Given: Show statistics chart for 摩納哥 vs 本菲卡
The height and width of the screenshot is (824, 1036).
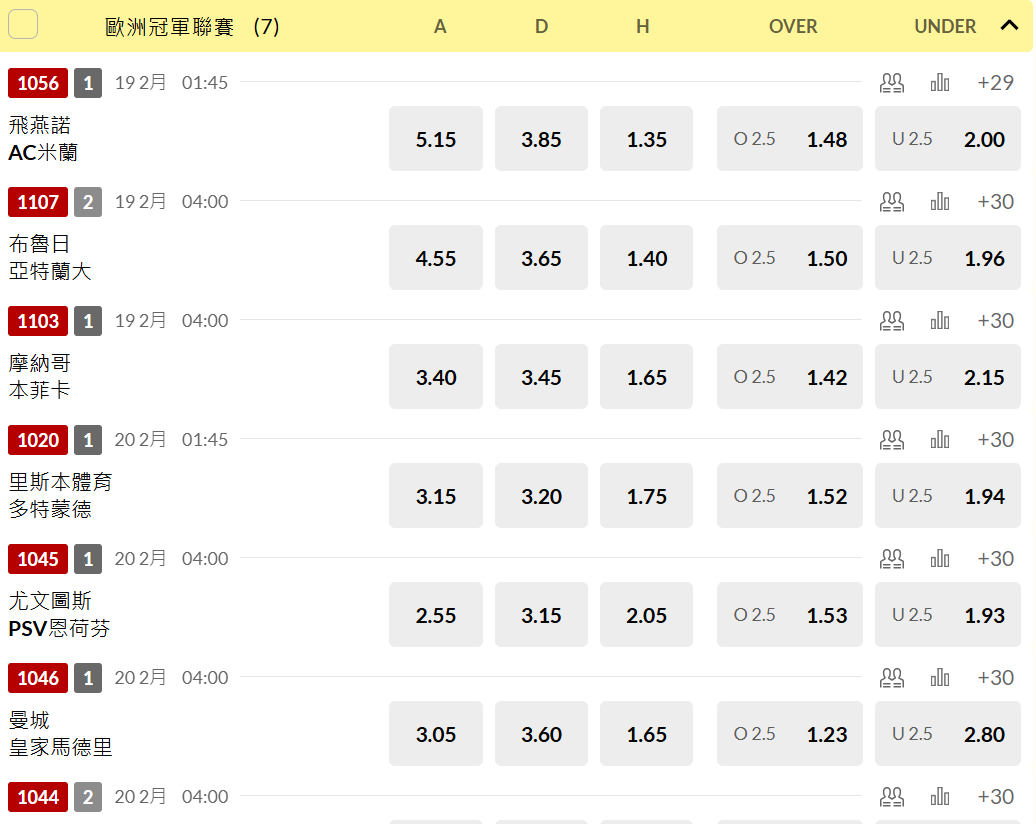Looking at the screenshot, I should [x=940, y=321].
